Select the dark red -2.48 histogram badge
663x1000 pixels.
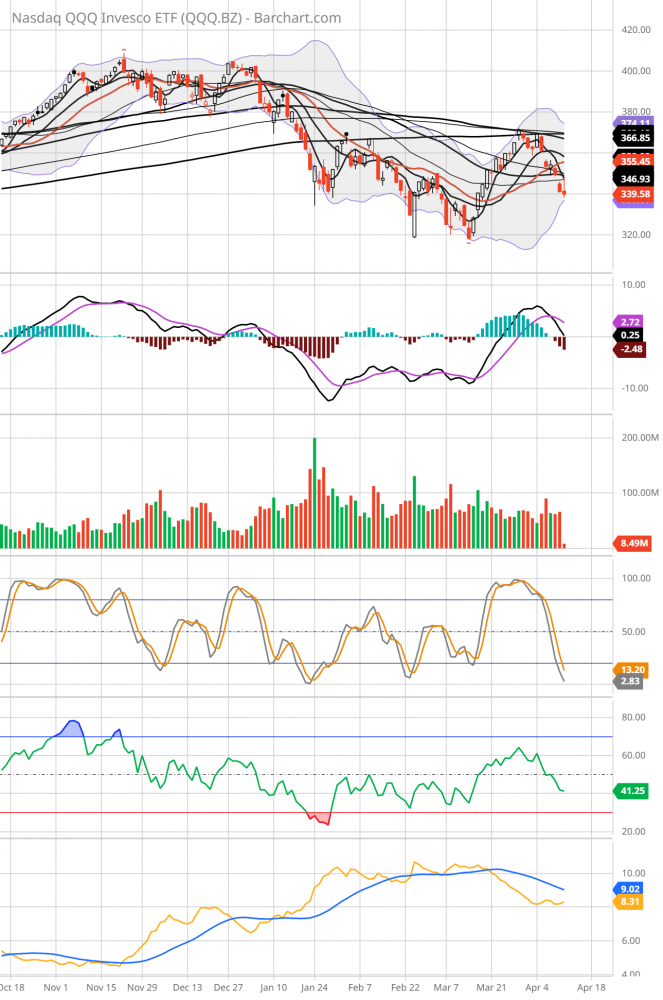630,349
